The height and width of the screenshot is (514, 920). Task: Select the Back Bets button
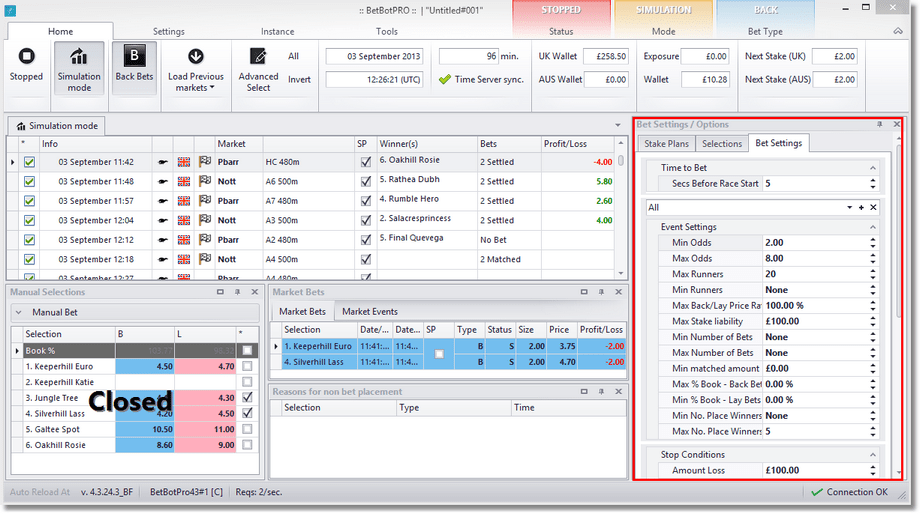tap(134, 68)
